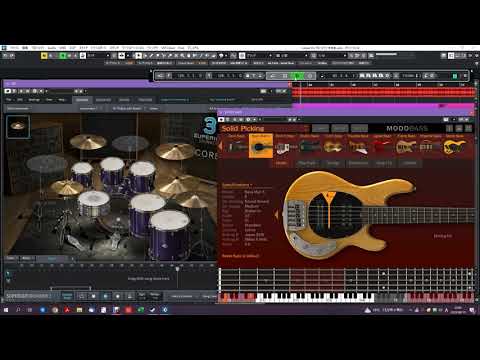Select the white bass model thumbnail

[285, 146]
